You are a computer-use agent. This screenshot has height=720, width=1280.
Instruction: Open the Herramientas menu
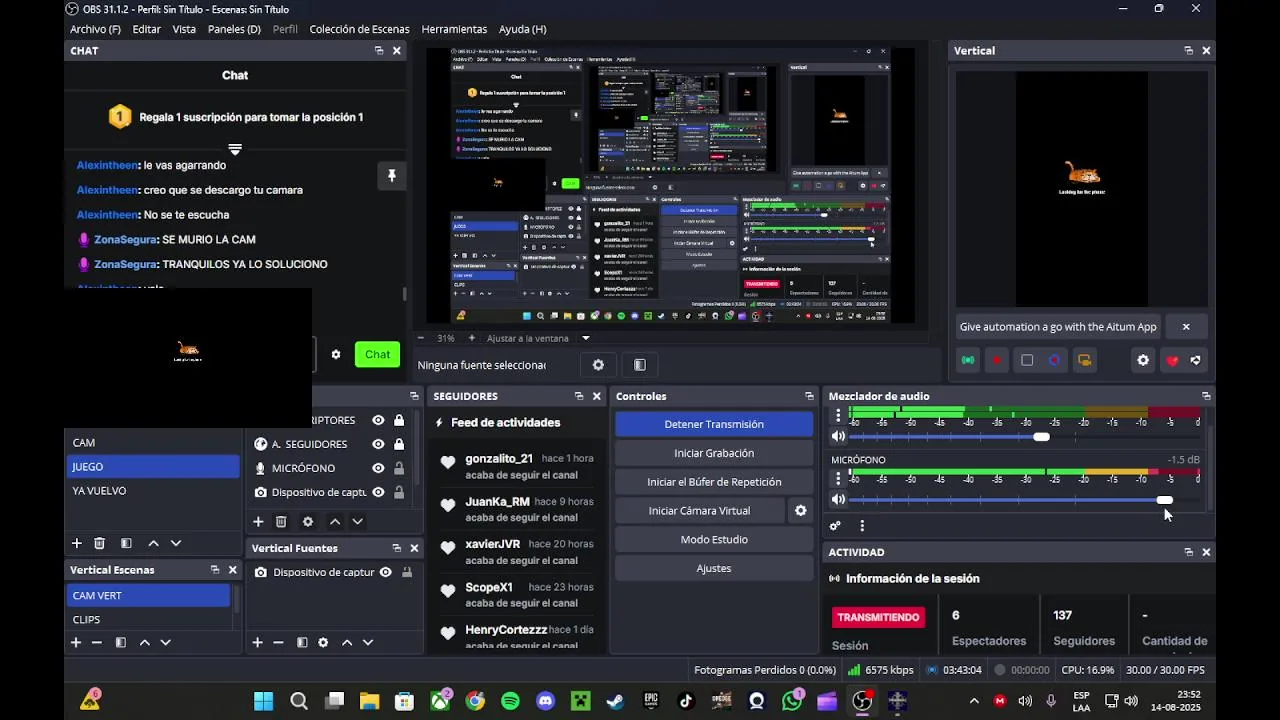[454, 29]
